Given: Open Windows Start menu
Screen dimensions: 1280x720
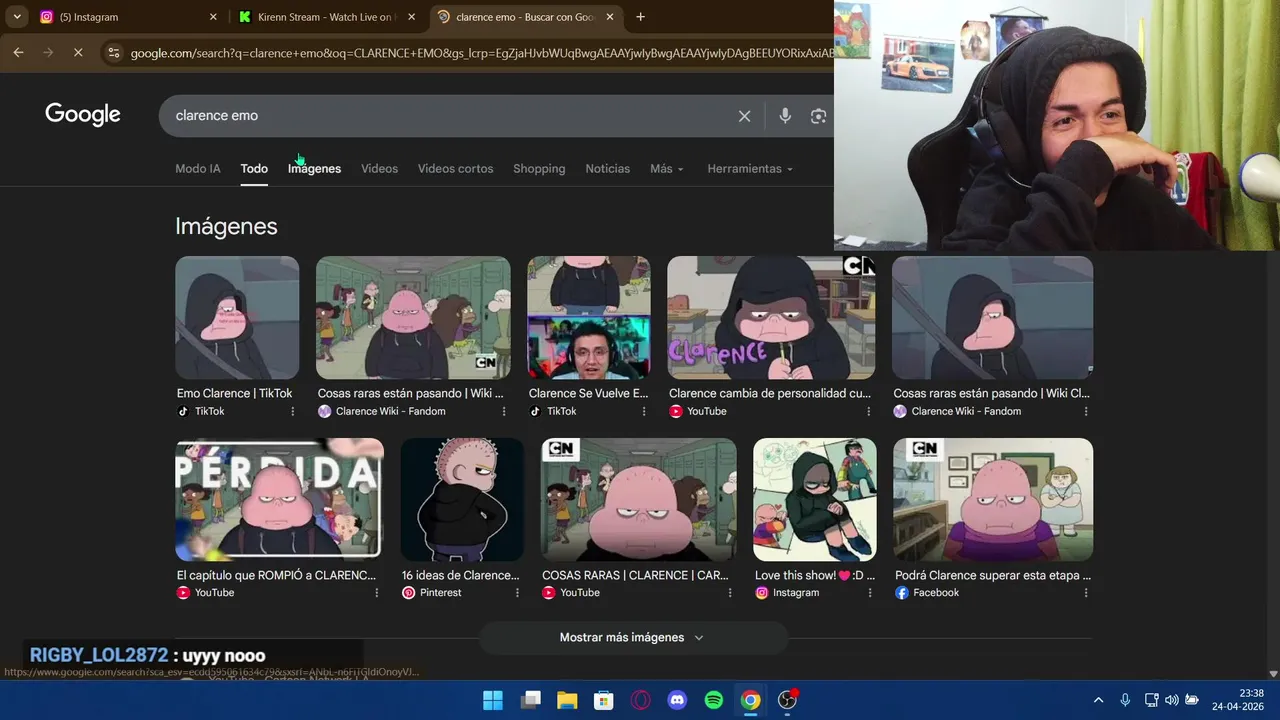Looking at the screenshot, I should pyautogui.click(x=493, y=700).
